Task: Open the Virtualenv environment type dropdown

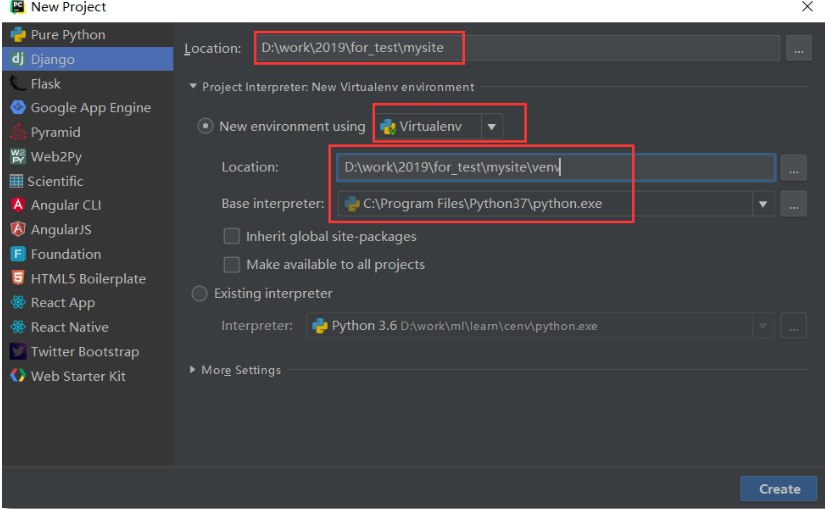Action: coord(491,126)
